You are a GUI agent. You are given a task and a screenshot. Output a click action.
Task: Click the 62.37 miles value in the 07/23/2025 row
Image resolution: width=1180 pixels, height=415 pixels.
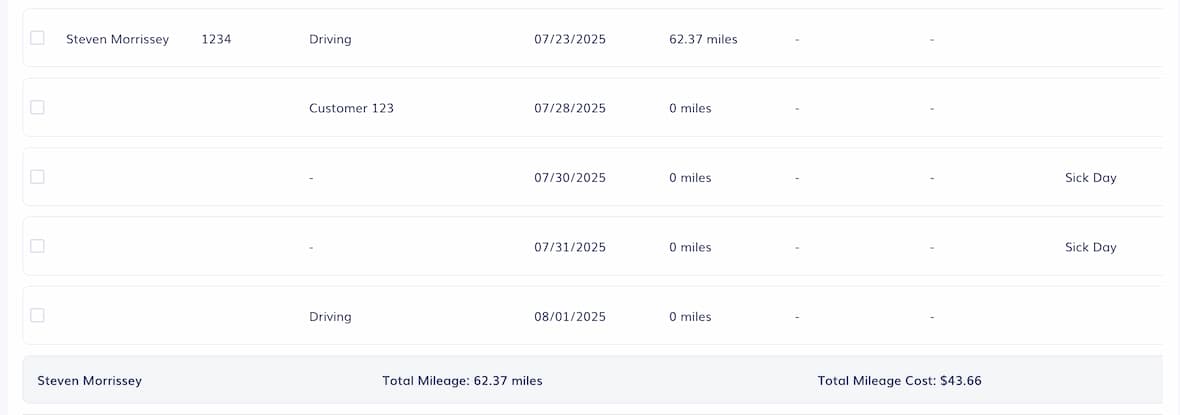(x=703, y=39)
